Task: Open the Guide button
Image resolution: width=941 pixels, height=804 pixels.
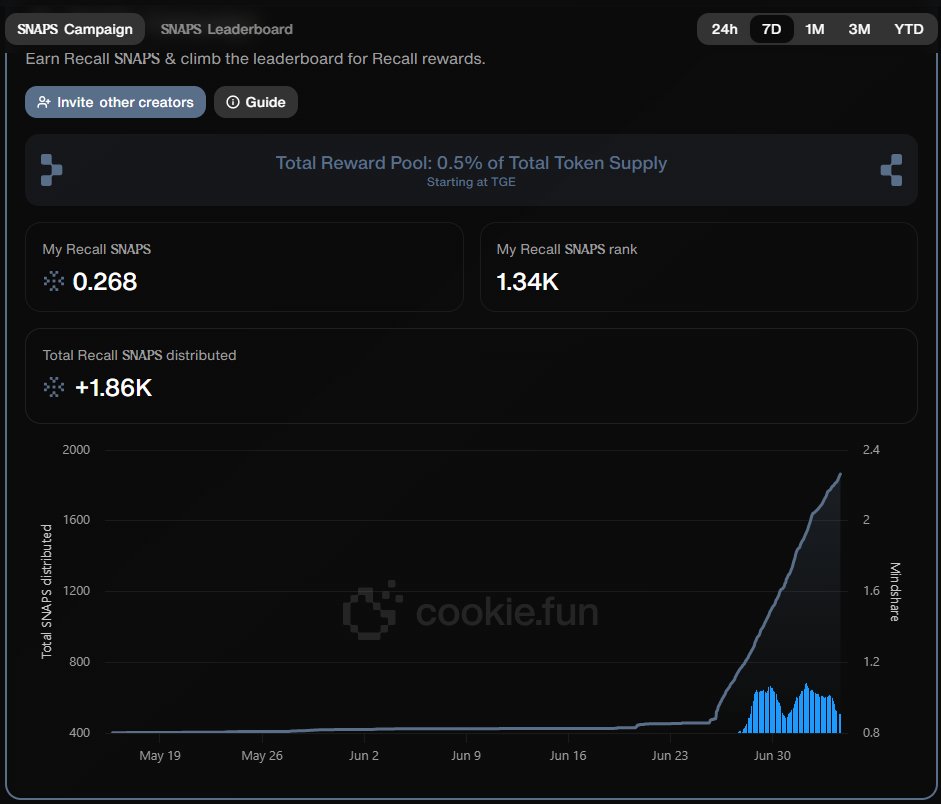Action: pyautogui.click(x=256, y=102)
